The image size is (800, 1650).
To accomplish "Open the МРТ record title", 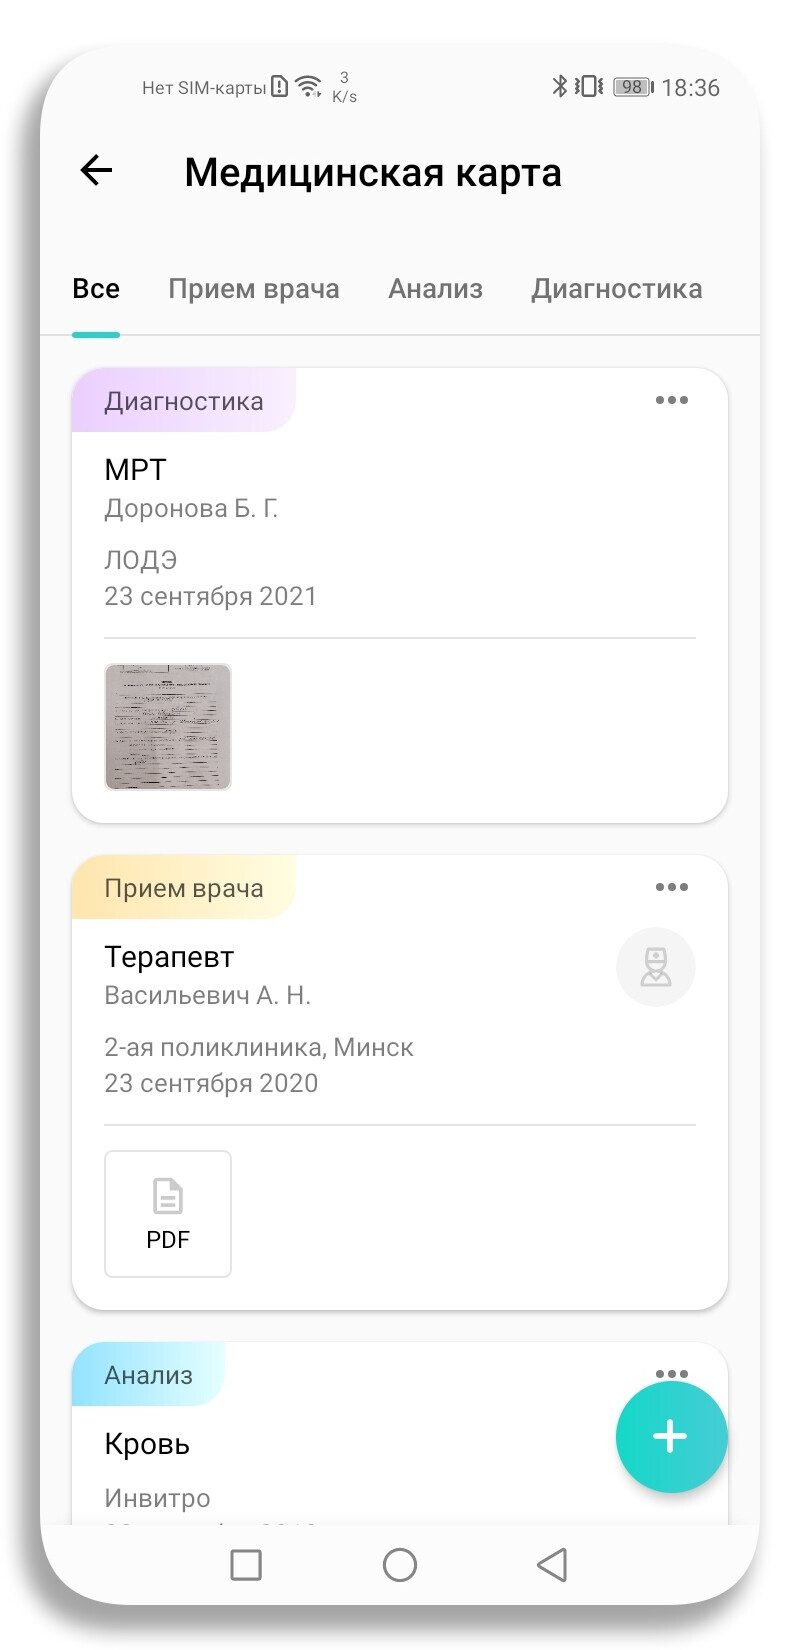I will (136, 469).
